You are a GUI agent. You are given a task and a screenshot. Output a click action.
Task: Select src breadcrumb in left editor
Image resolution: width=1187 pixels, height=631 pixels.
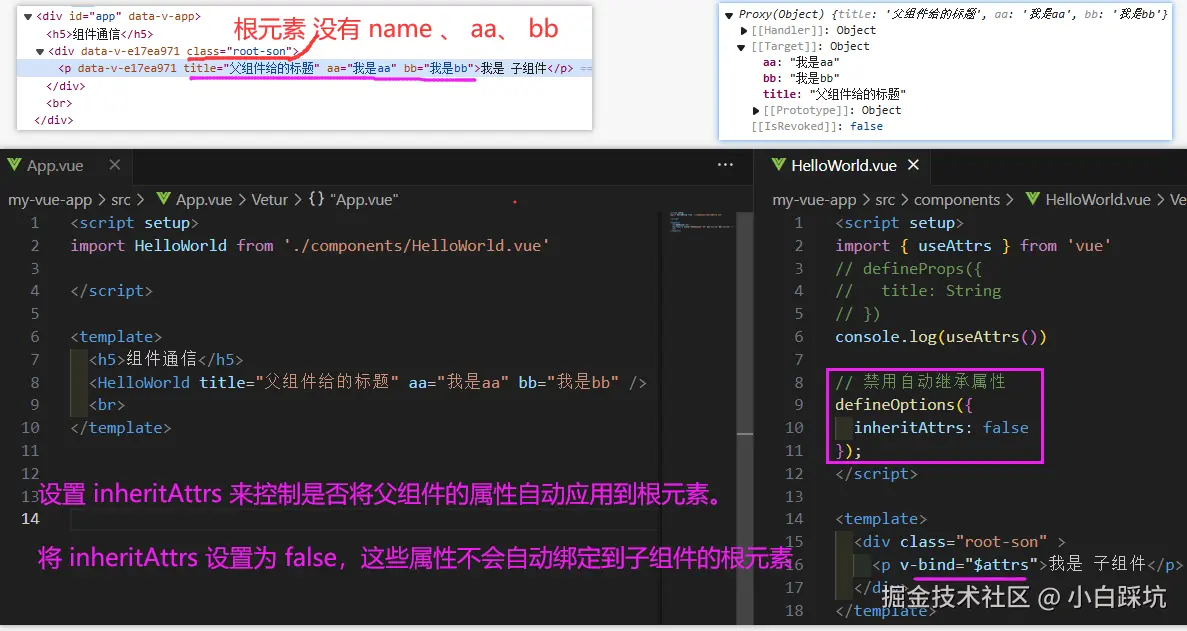(121, 200)
